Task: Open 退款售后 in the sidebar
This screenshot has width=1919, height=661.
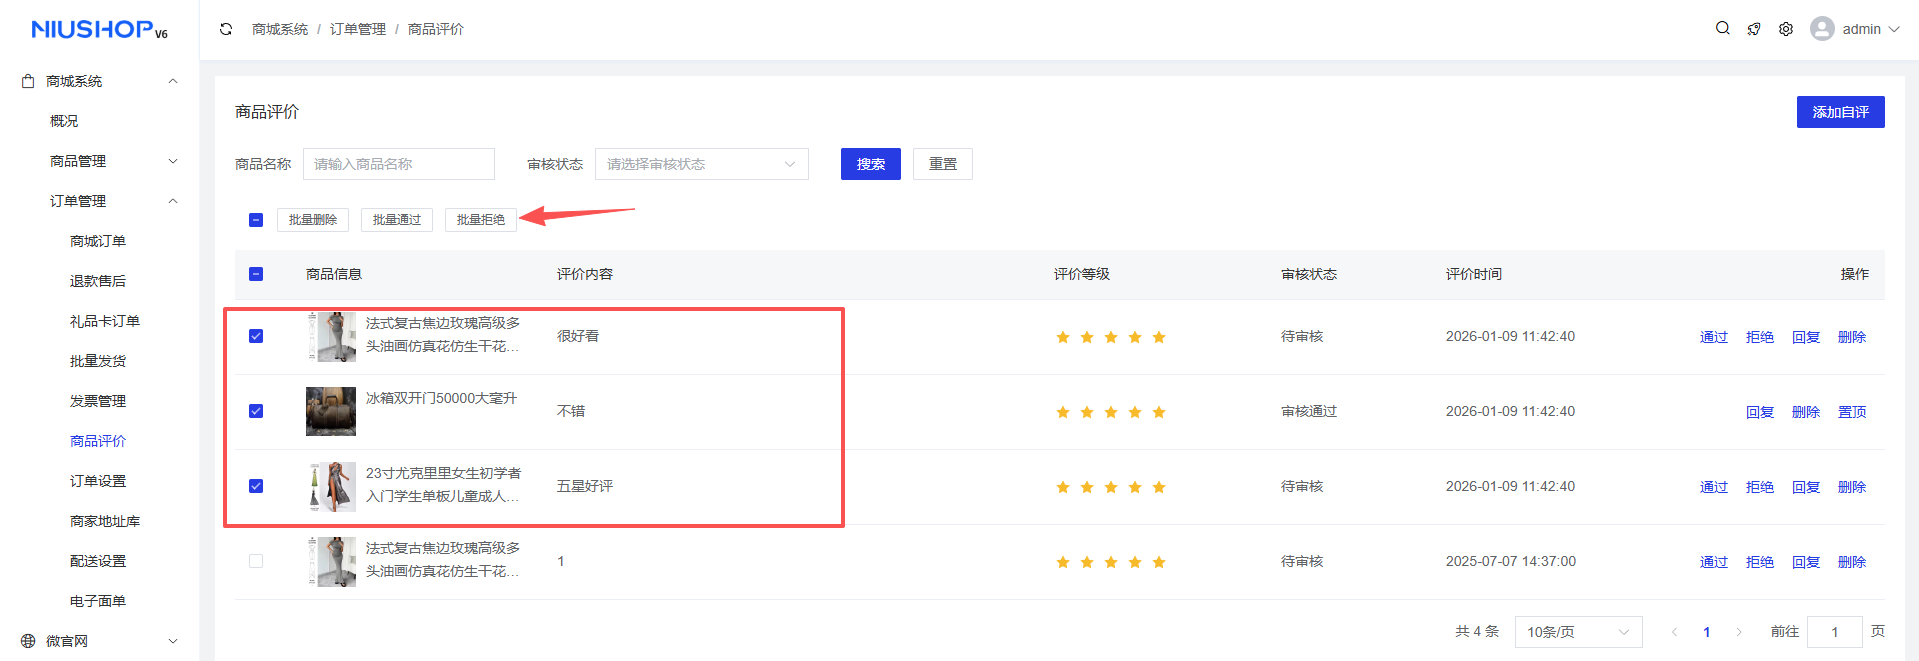Action: point(98,281)
